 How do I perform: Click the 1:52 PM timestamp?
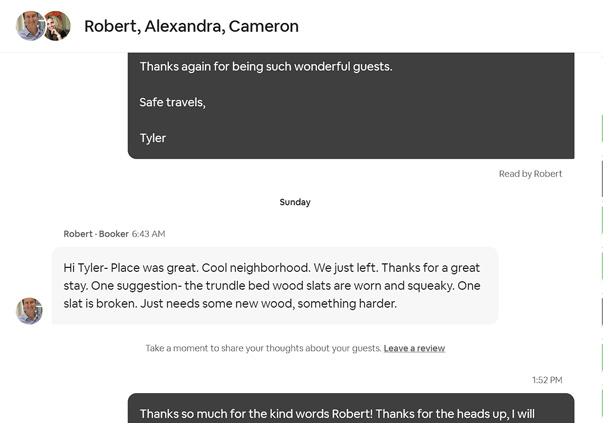[x=547, y=380]
